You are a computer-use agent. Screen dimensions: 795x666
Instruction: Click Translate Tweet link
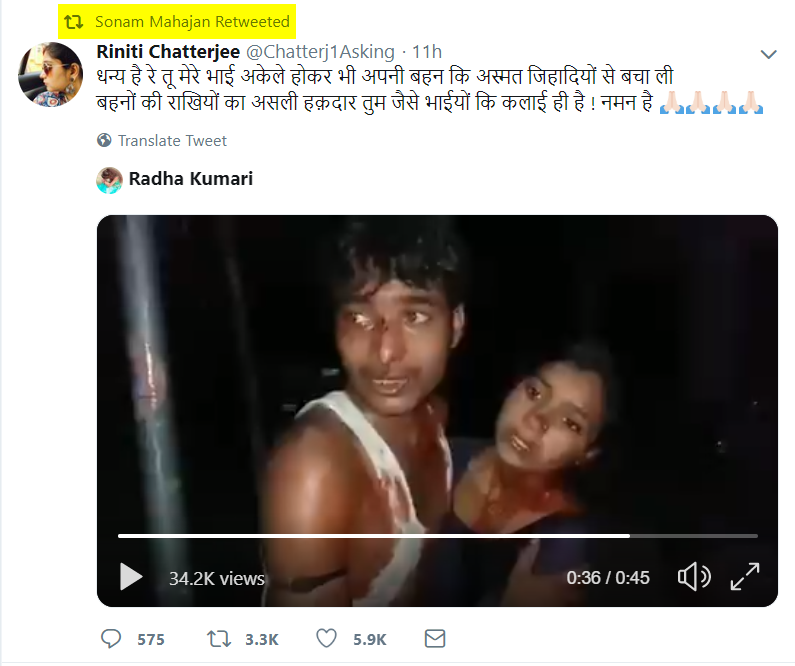point(172,140)
